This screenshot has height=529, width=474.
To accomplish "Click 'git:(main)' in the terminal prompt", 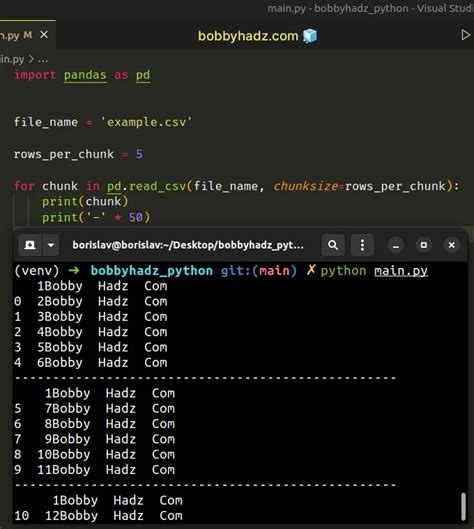I will point(259,271).
